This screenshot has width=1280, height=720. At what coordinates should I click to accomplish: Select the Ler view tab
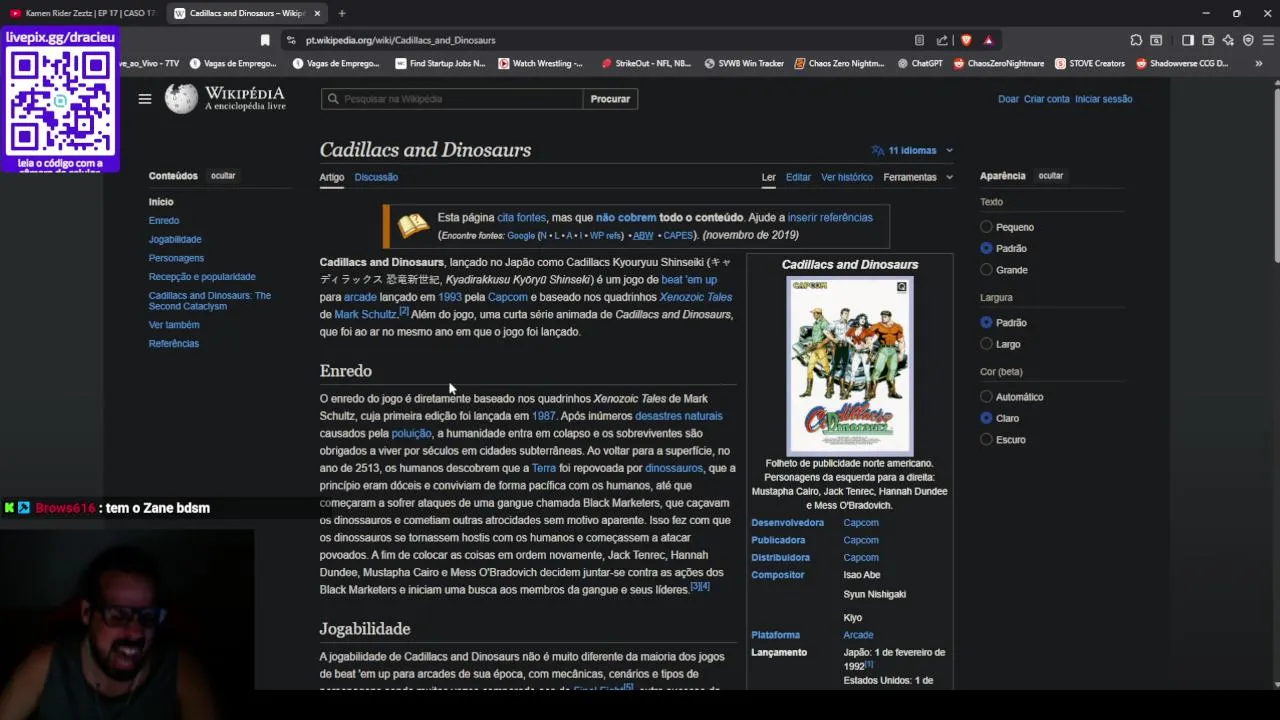pyautogui.click(x=768, y=177)
